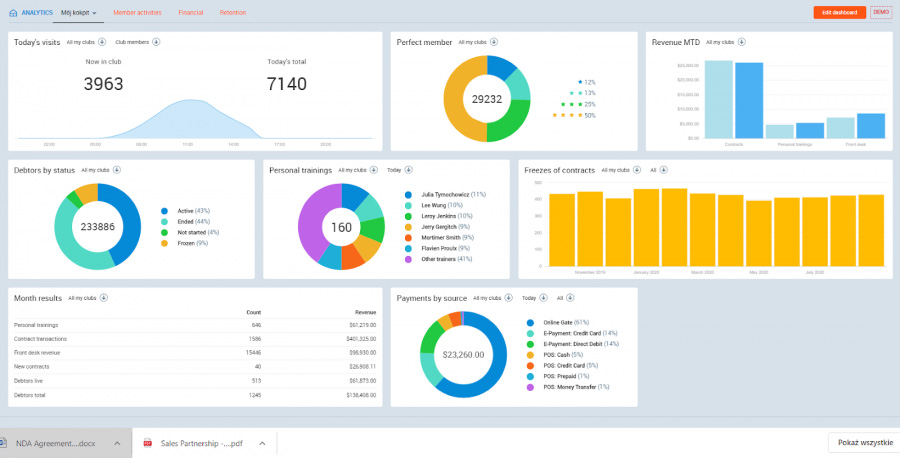Image resolution: width=900 pixels, height=458 pixels.
Task: Open Club members filter arrow icon
Action: [156, 41]
